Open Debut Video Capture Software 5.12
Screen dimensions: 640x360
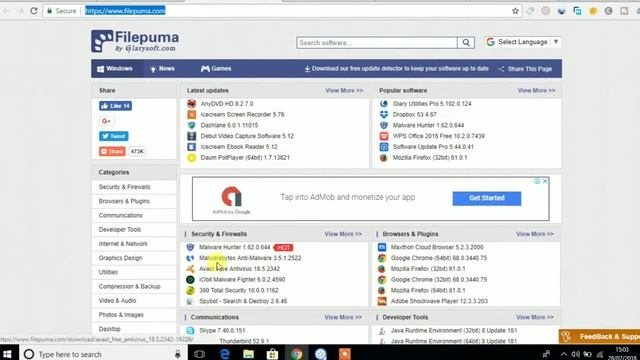[247, 136]
